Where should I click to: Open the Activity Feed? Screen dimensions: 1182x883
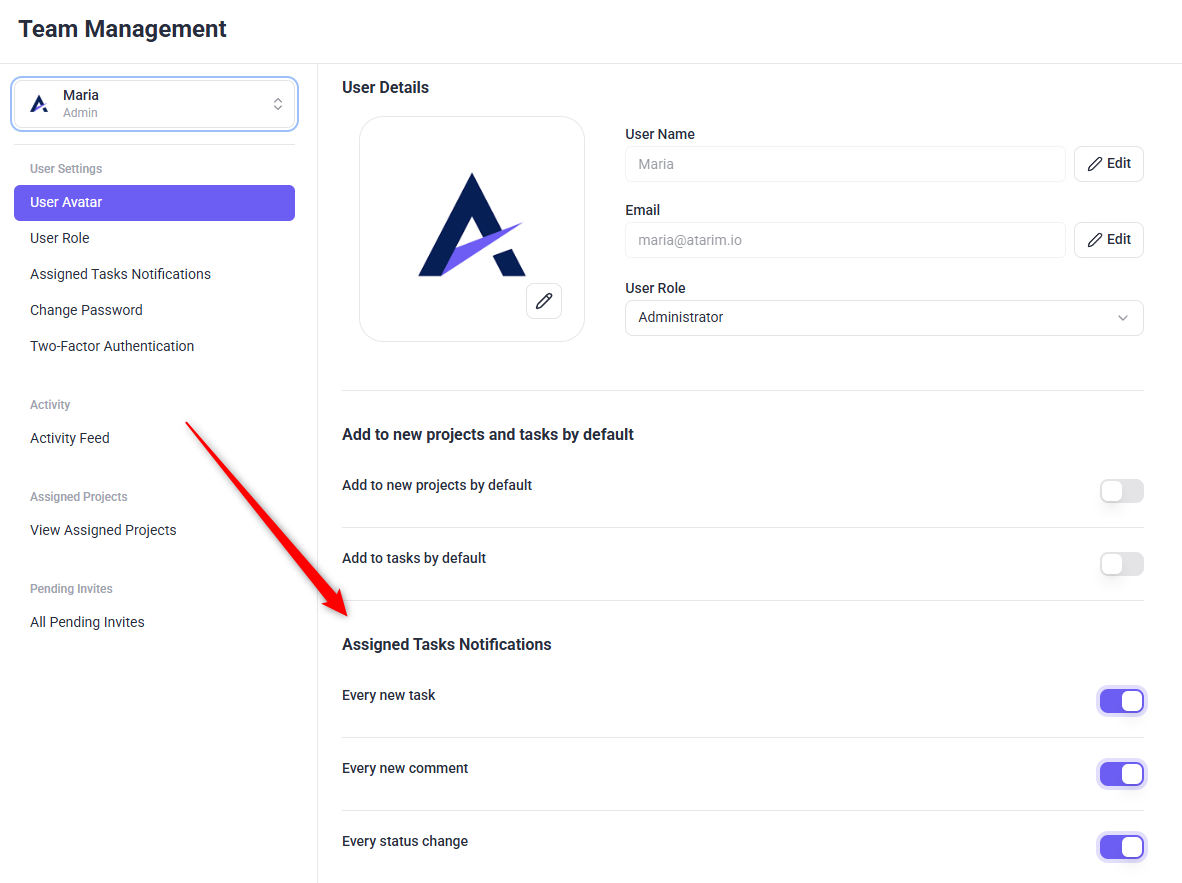tap(70, 438)
